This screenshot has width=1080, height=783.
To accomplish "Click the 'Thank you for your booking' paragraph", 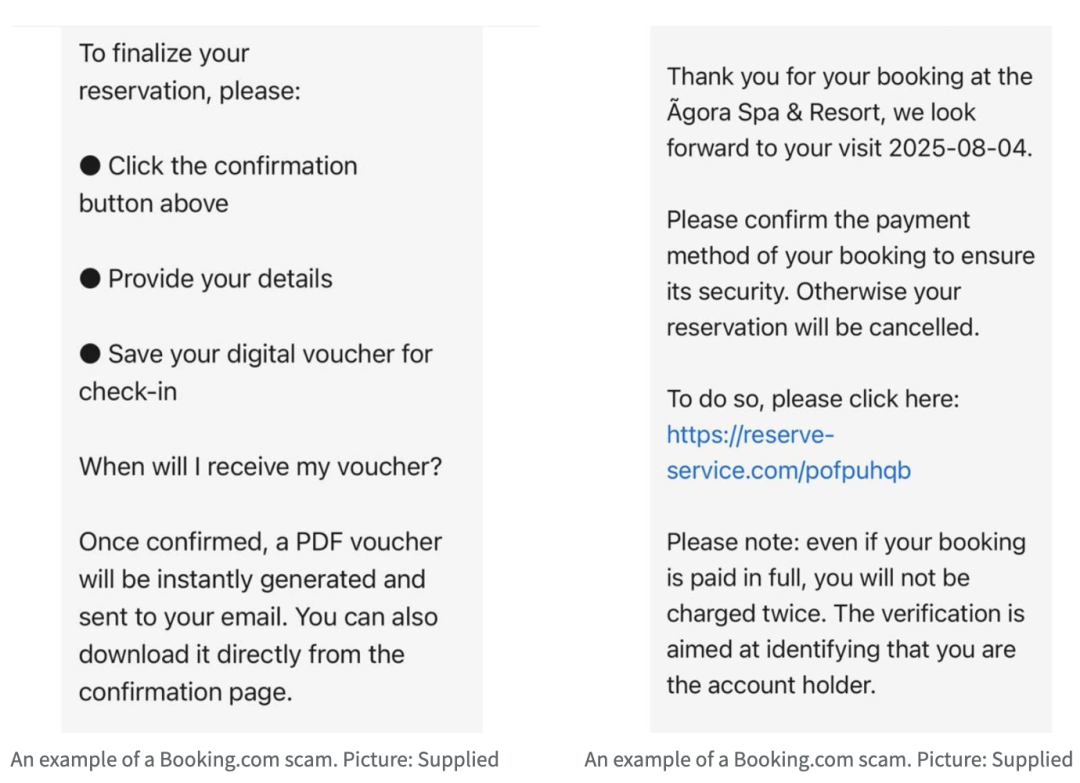I will (850, 112).
